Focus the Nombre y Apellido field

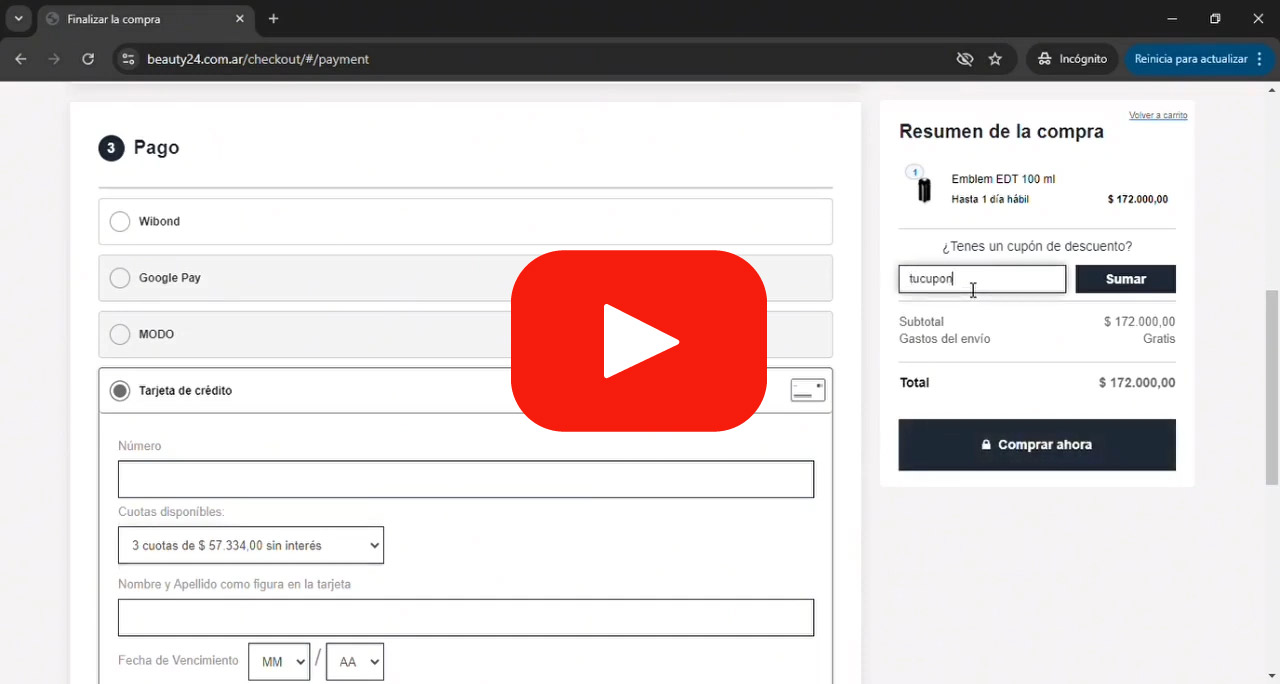(466, 617)
